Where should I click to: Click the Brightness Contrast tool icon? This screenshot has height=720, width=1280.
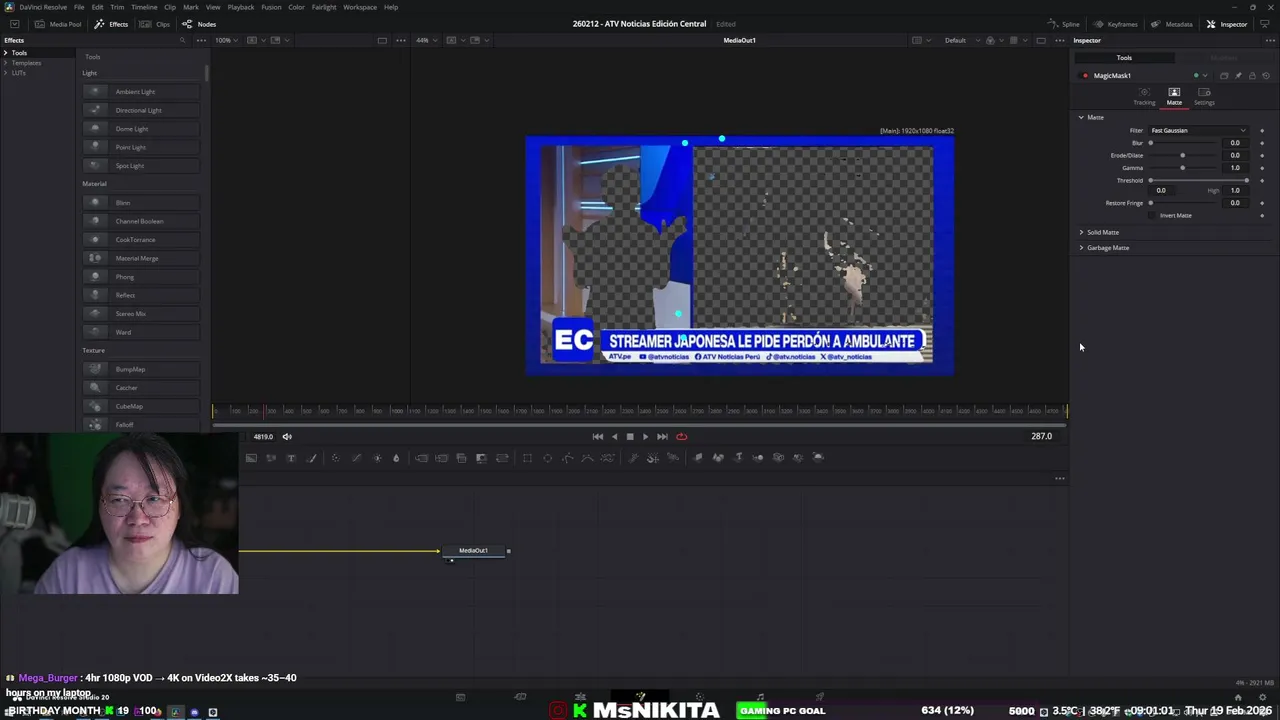(377, 457)
